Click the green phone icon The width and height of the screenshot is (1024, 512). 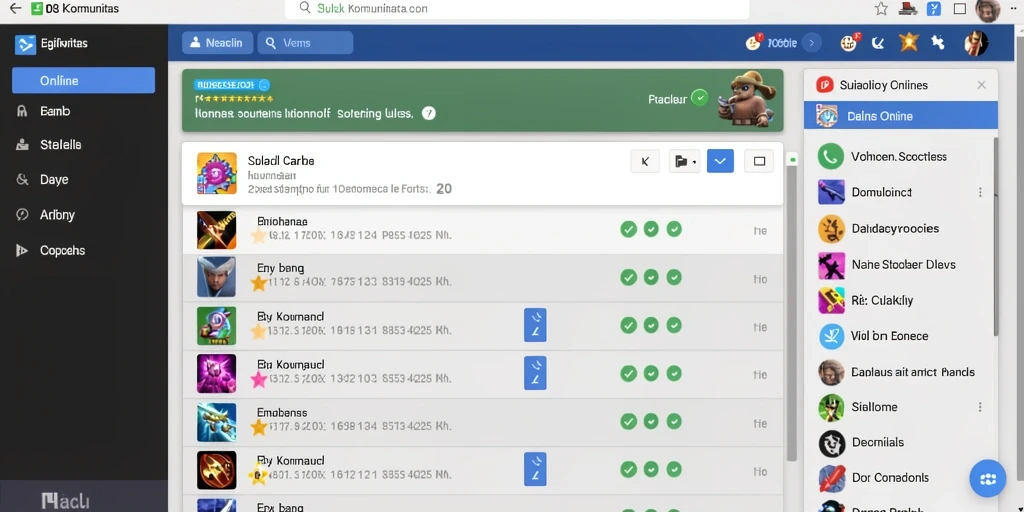tap(831, 157)
